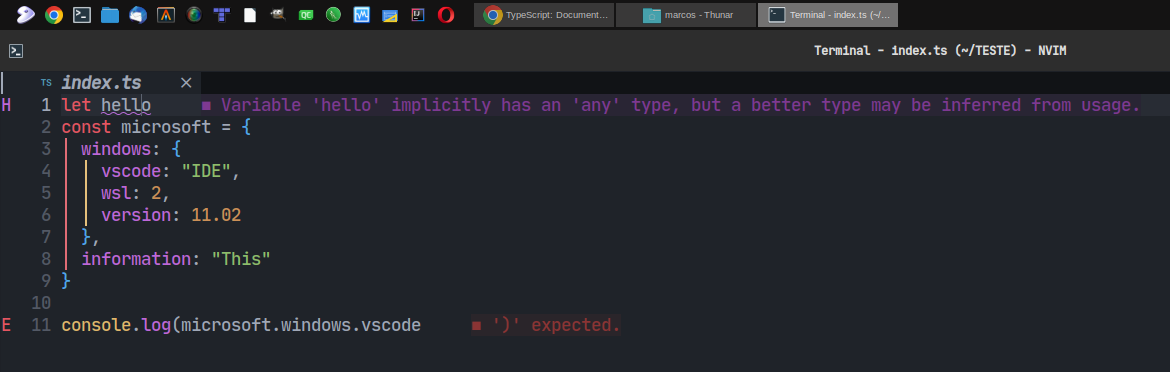The image size is (1170, 372).
Task: Launch the orange A-logo app in the panel
Action: [166, 15]
